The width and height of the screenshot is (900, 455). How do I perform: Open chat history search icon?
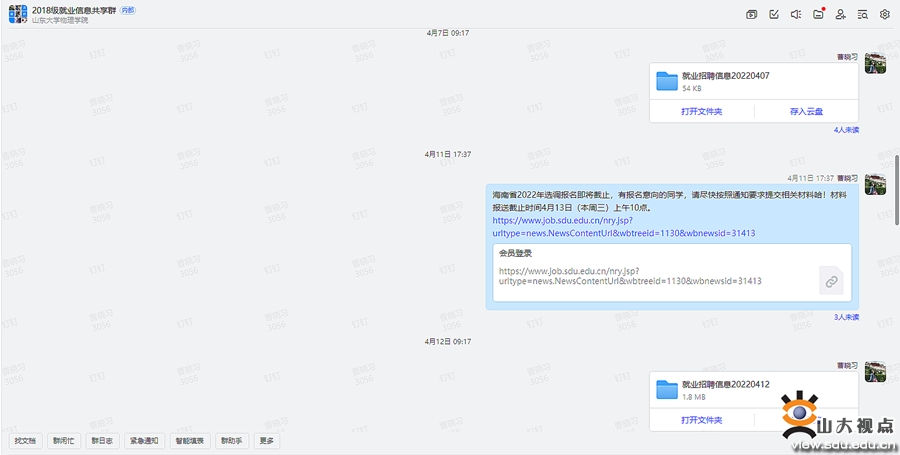[x=863, y=14]
